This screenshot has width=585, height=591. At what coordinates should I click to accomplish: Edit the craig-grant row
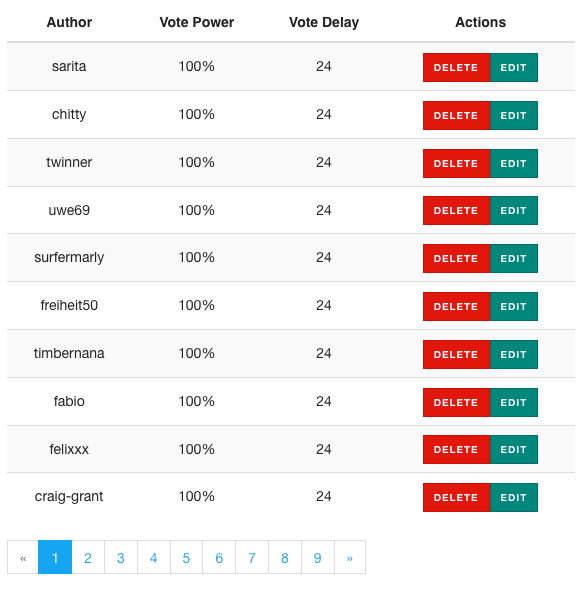[514, 498]
